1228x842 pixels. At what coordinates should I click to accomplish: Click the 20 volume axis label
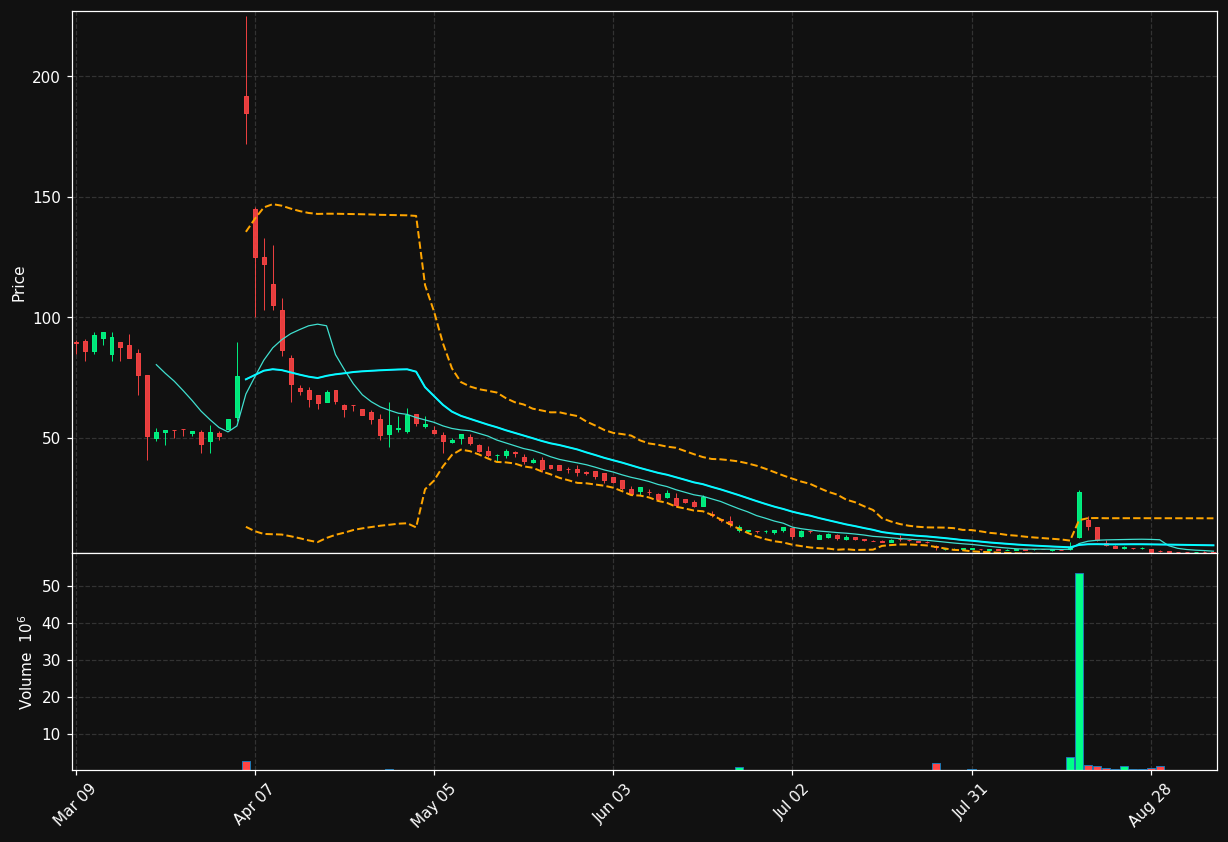coord(52,697)
